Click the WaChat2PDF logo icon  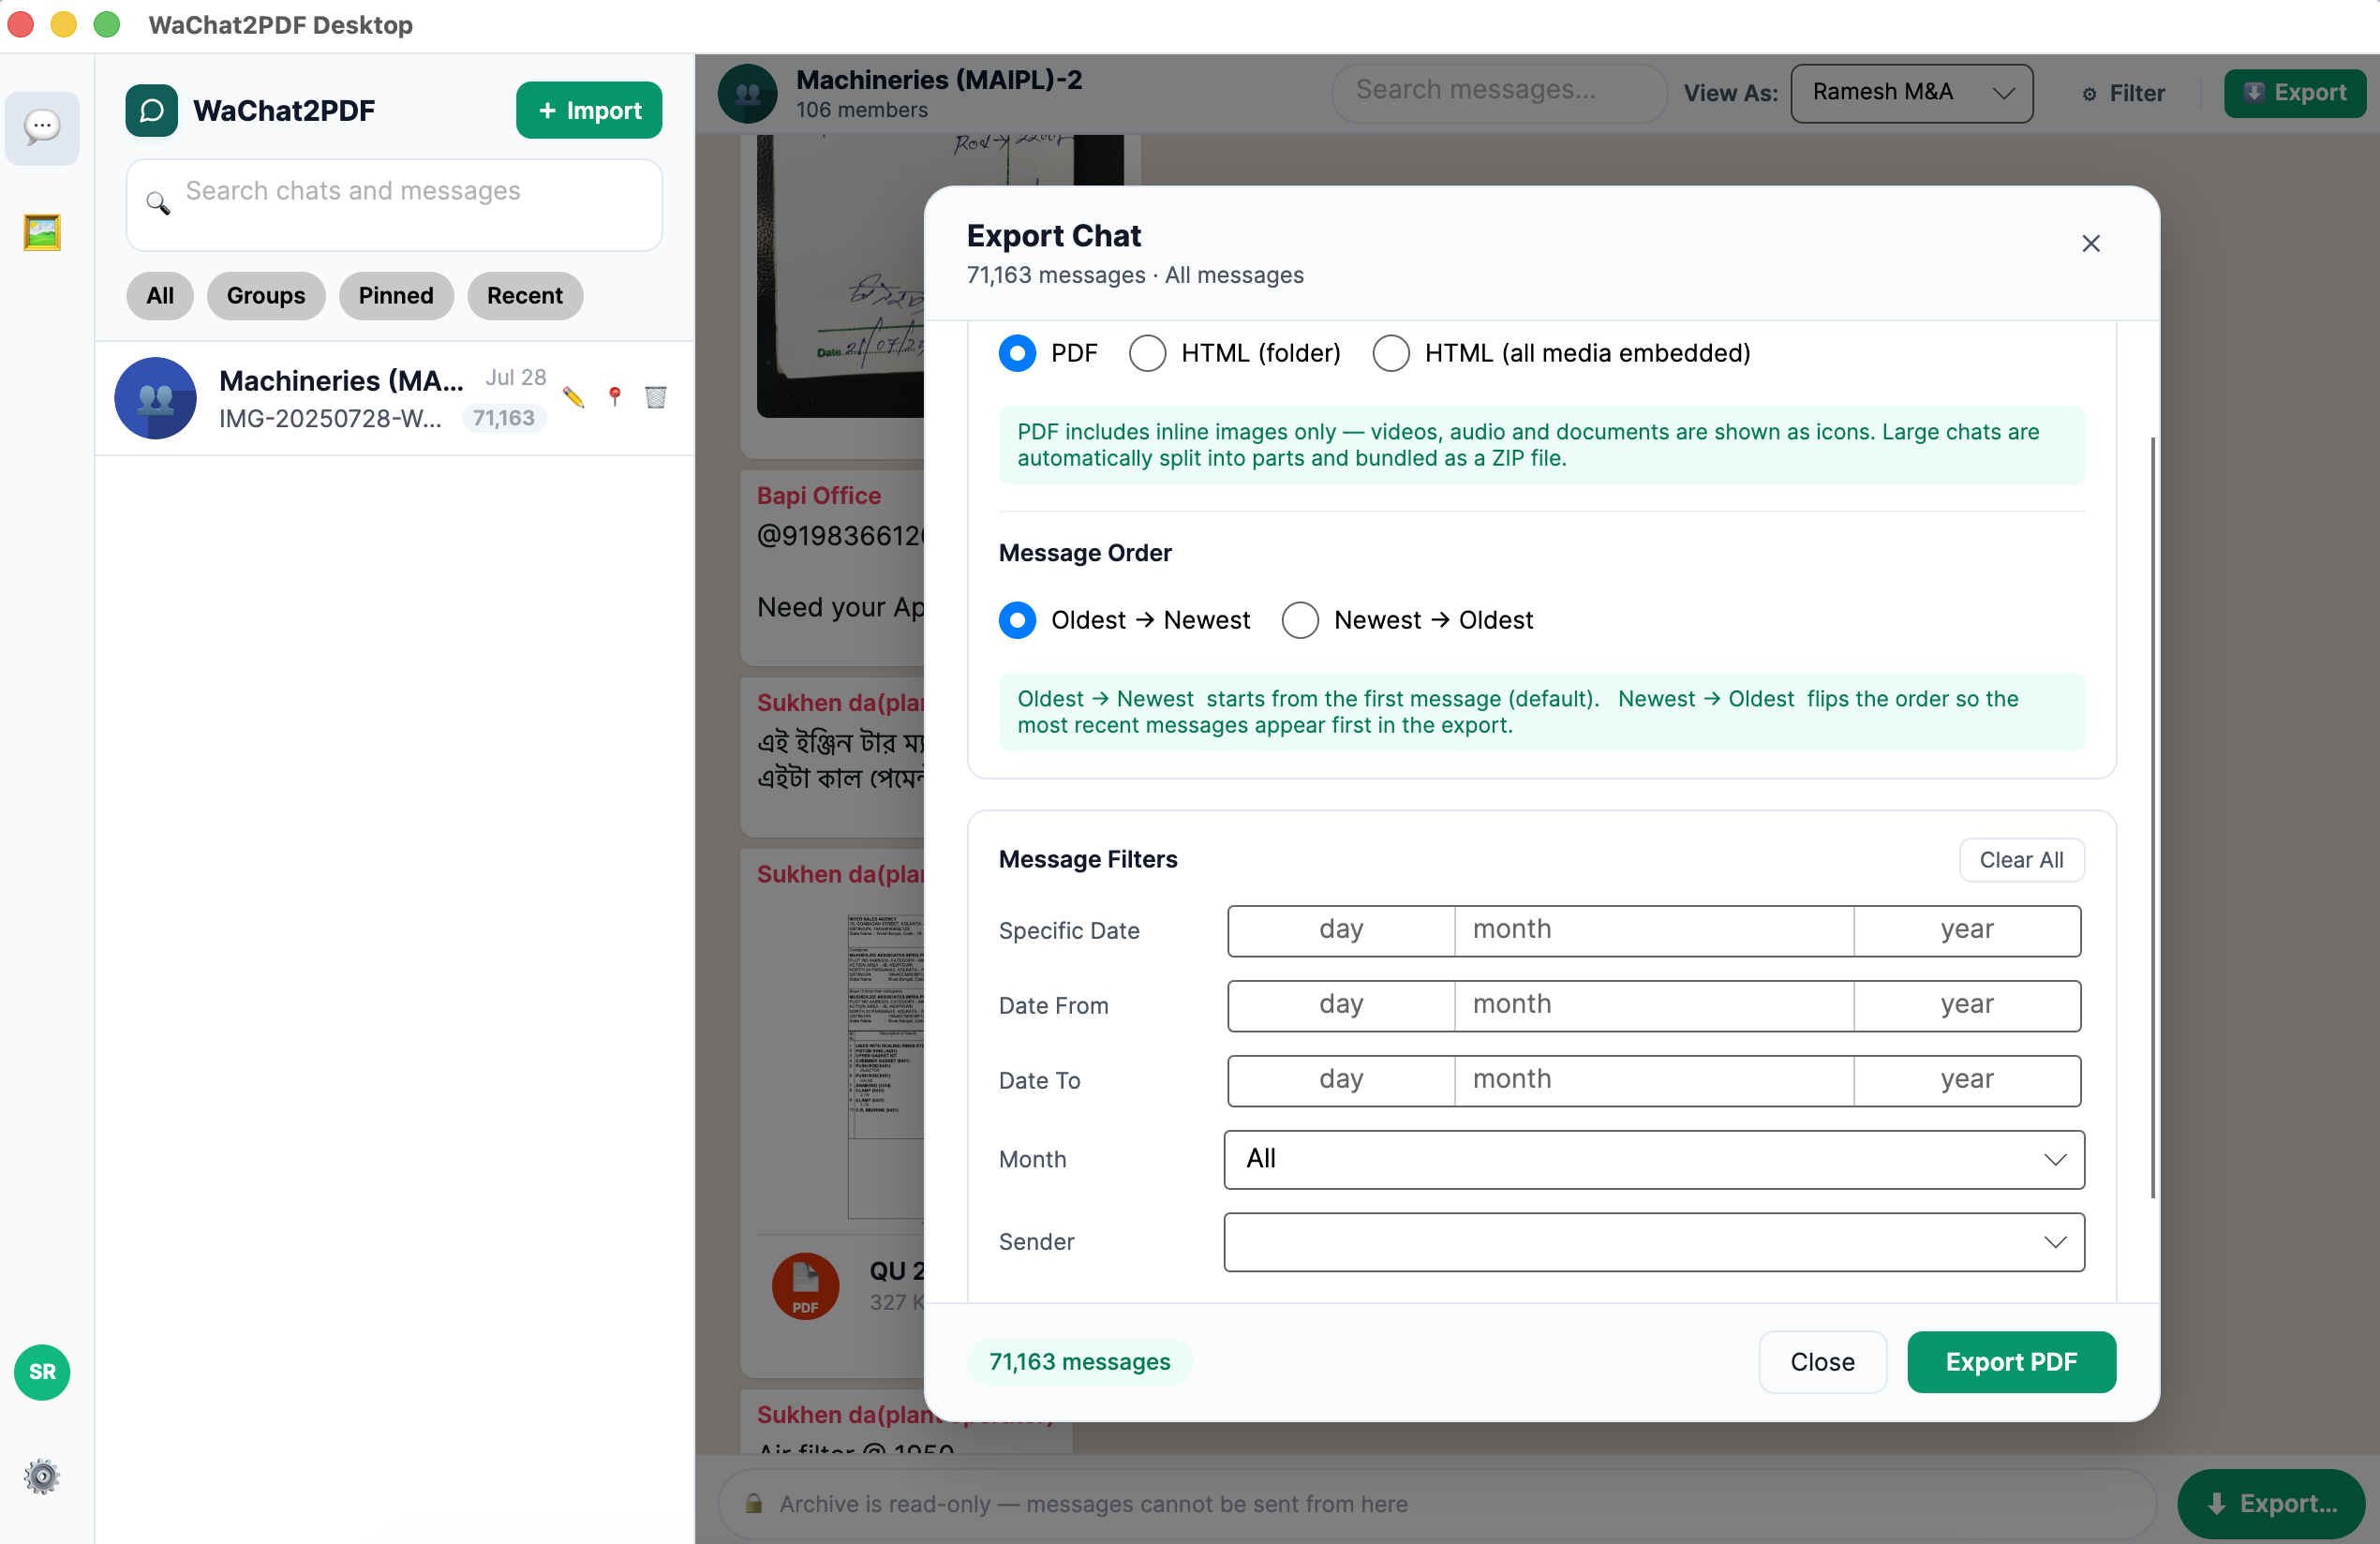152,110
